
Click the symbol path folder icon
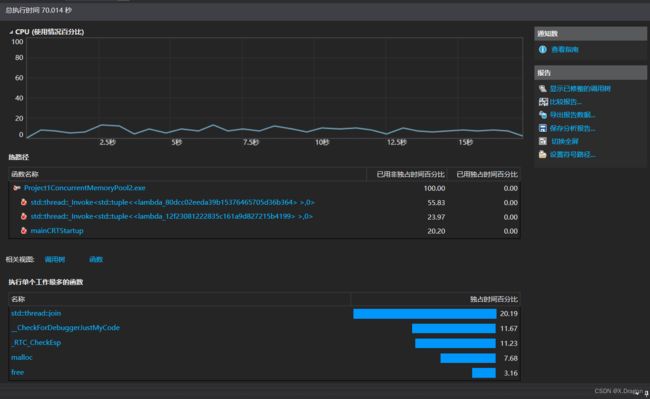tap(543, 155)
